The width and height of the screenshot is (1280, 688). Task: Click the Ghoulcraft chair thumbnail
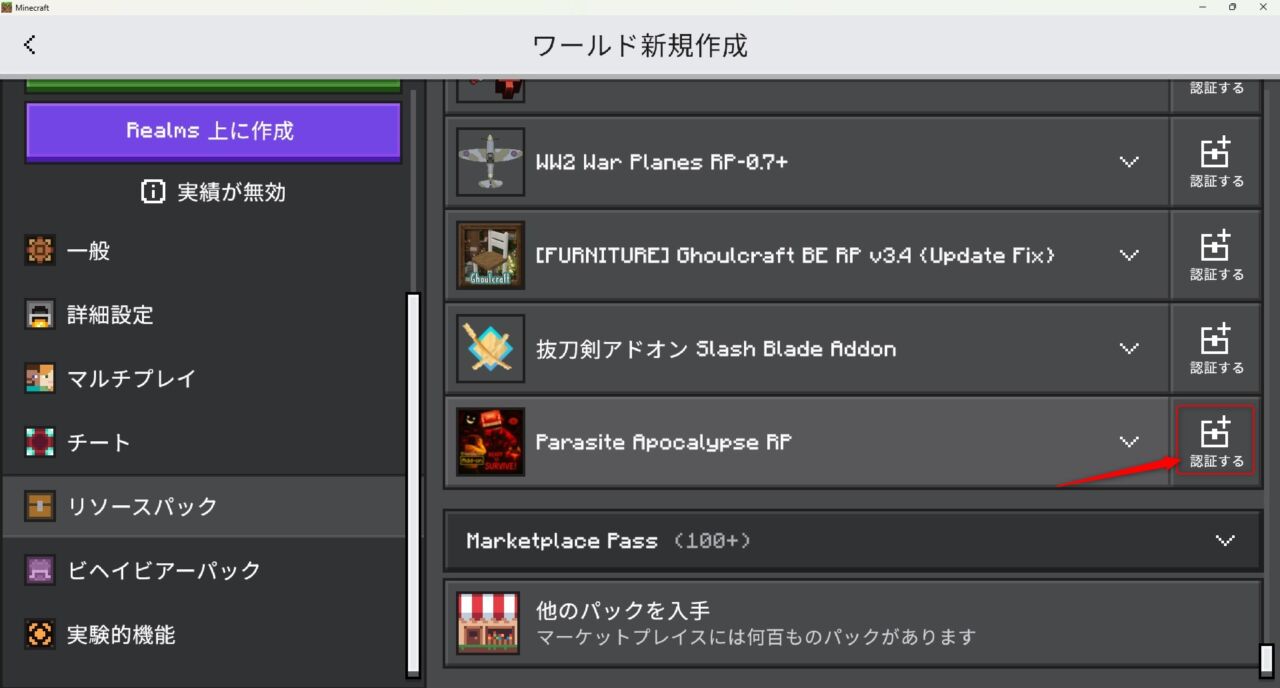pos(490,255)
